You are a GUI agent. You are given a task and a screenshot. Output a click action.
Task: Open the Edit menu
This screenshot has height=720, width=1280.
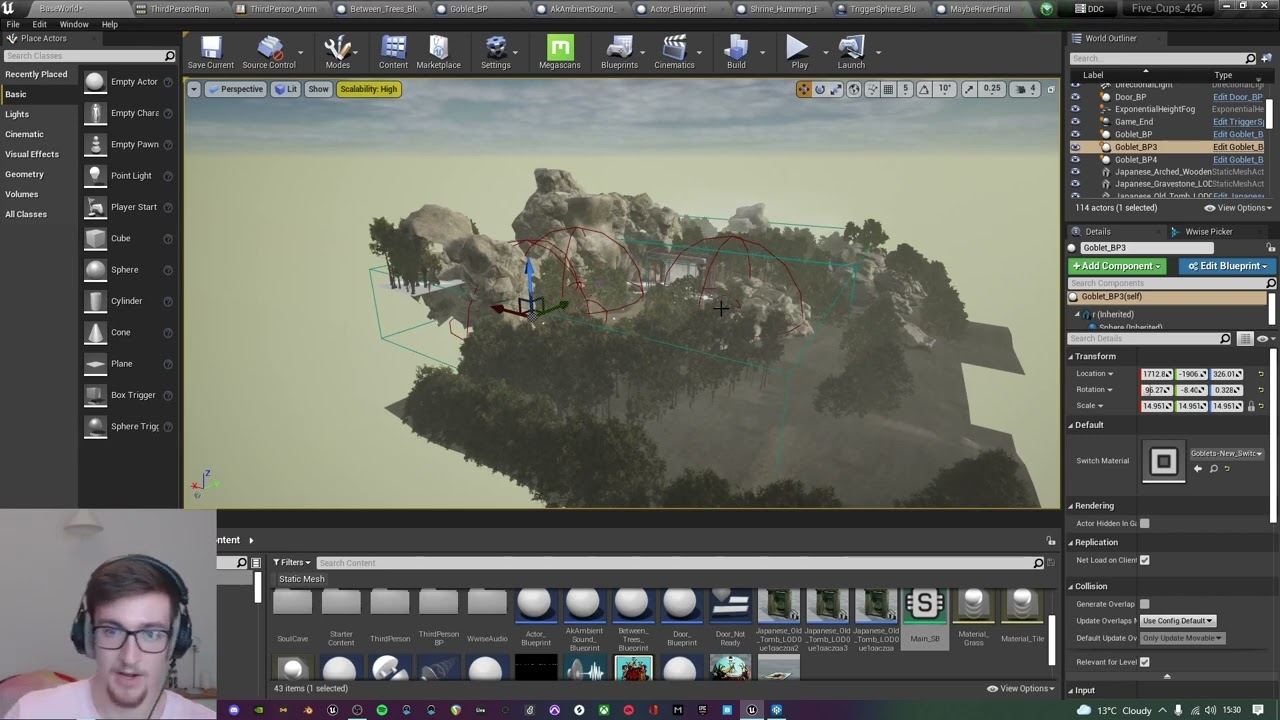tap(39, 24)
